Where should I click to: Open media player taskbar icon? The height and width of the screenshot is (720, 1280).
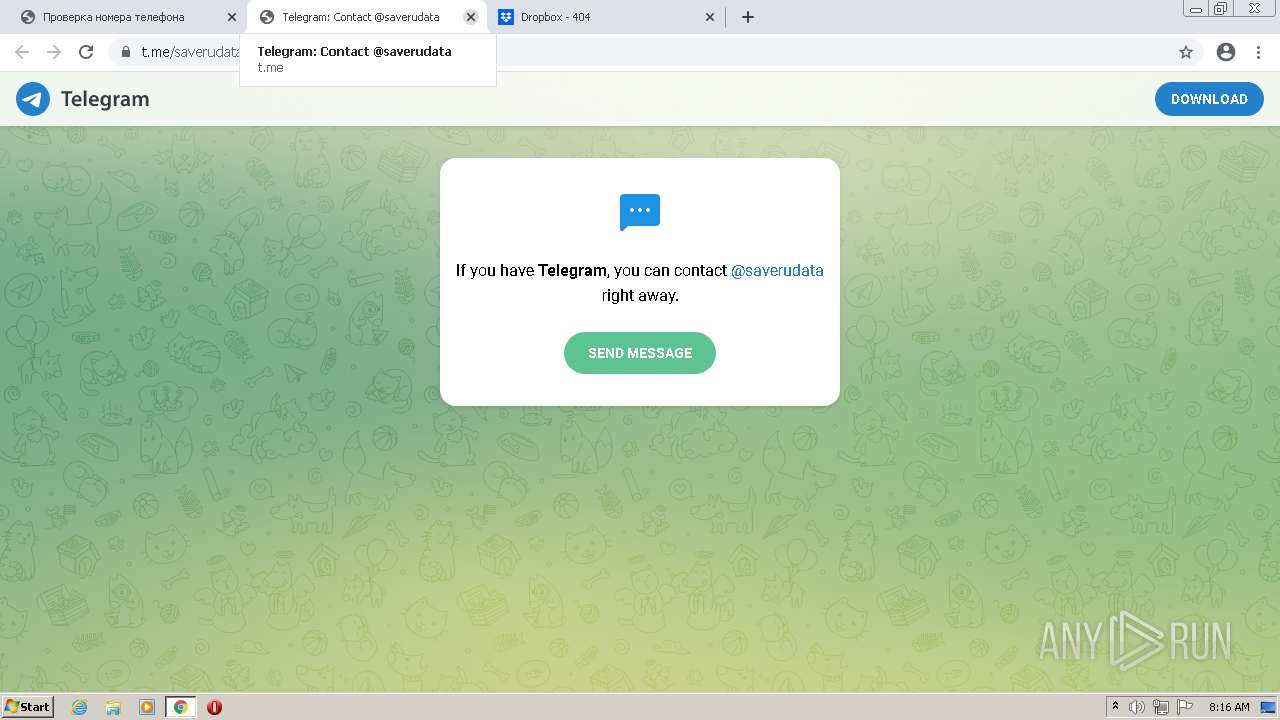click(x=147, y=707)
